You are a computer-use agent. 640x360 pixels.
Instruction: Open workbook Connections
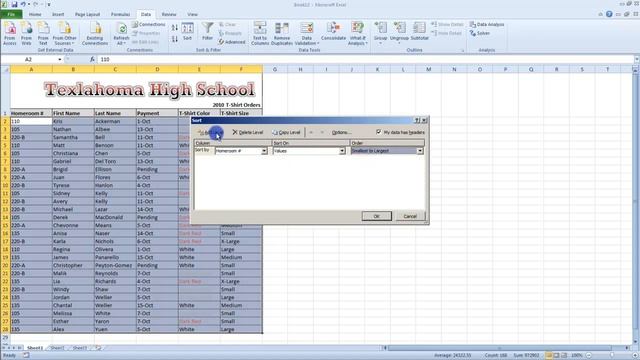149,24
